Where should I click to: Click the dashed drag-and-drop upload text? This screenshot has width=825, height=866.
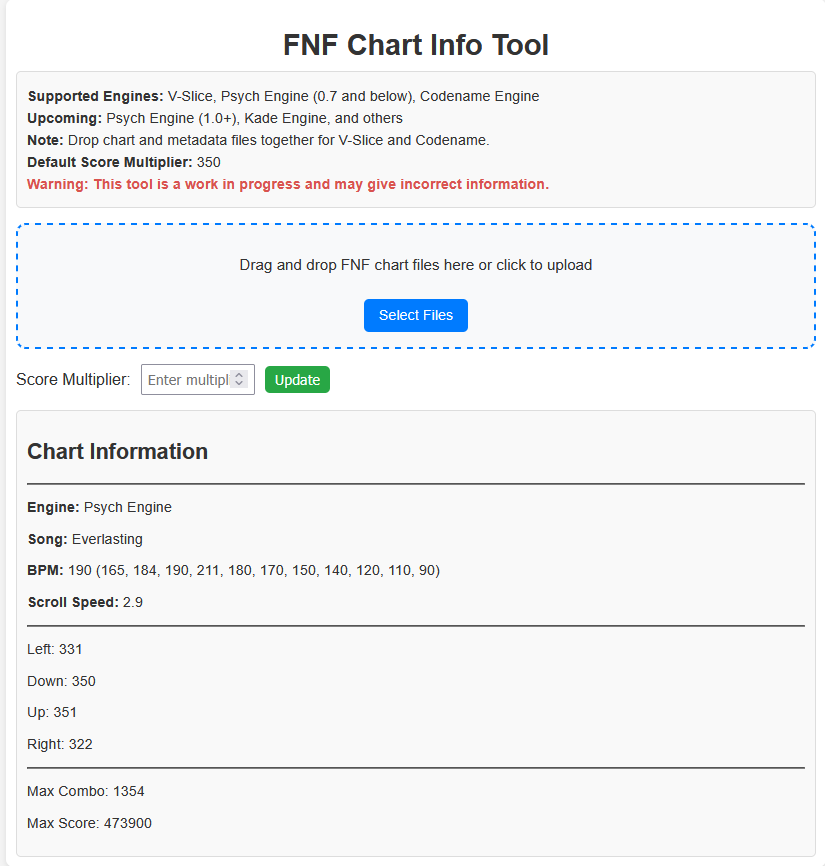(x=415, y=265)
